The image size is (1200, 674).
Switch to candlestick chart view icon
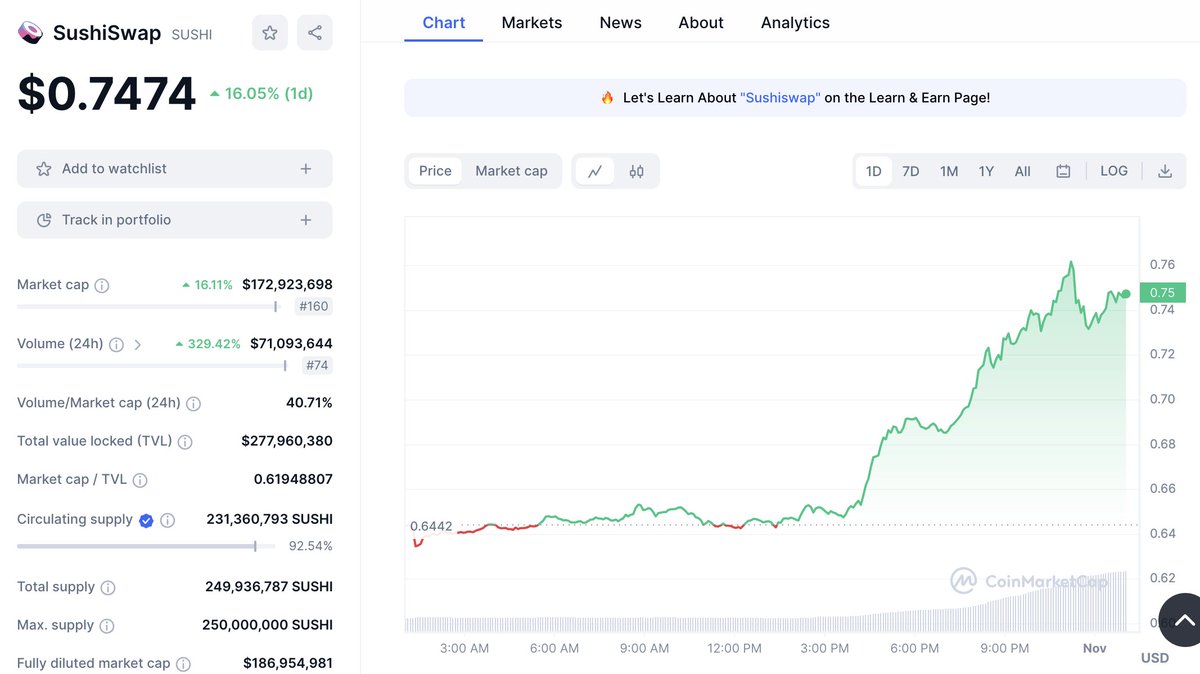point(636,170)
